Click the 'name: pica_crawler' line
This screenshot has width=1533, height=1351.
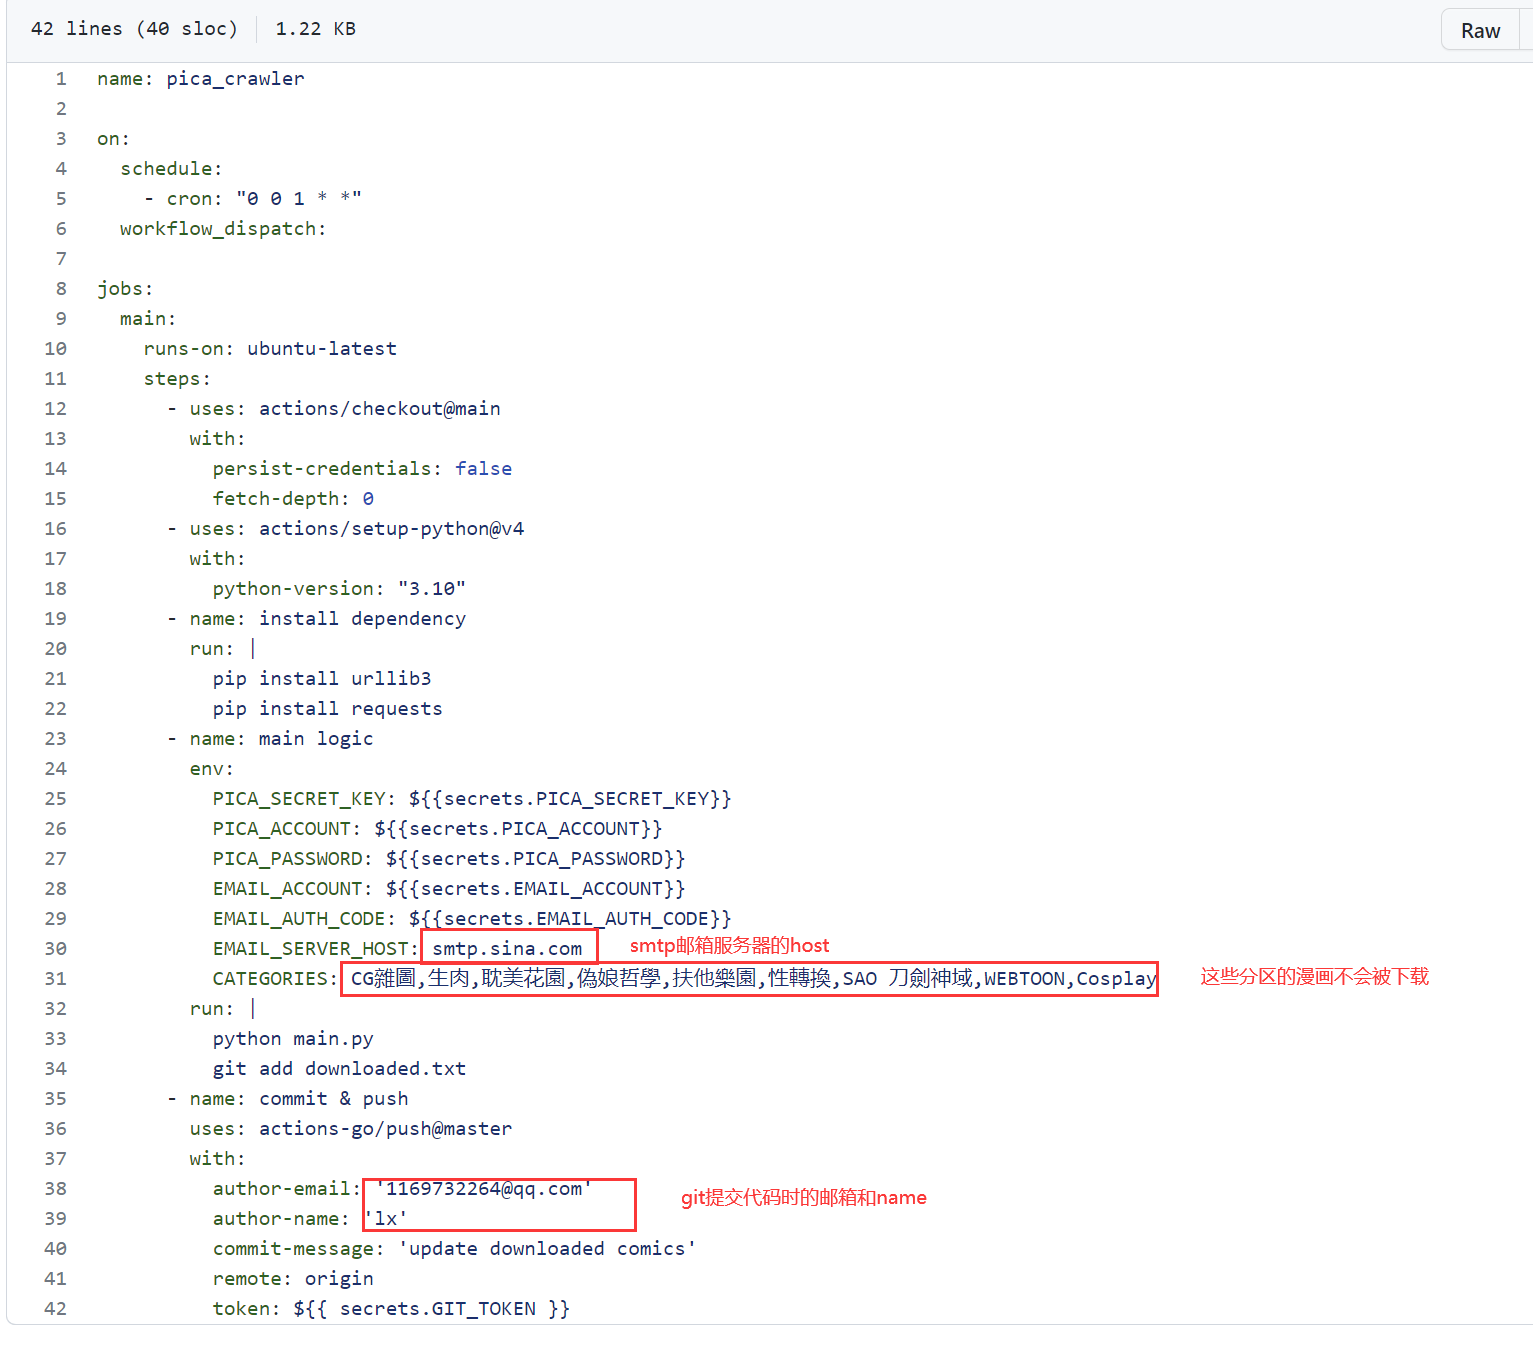tap(201, 79)
